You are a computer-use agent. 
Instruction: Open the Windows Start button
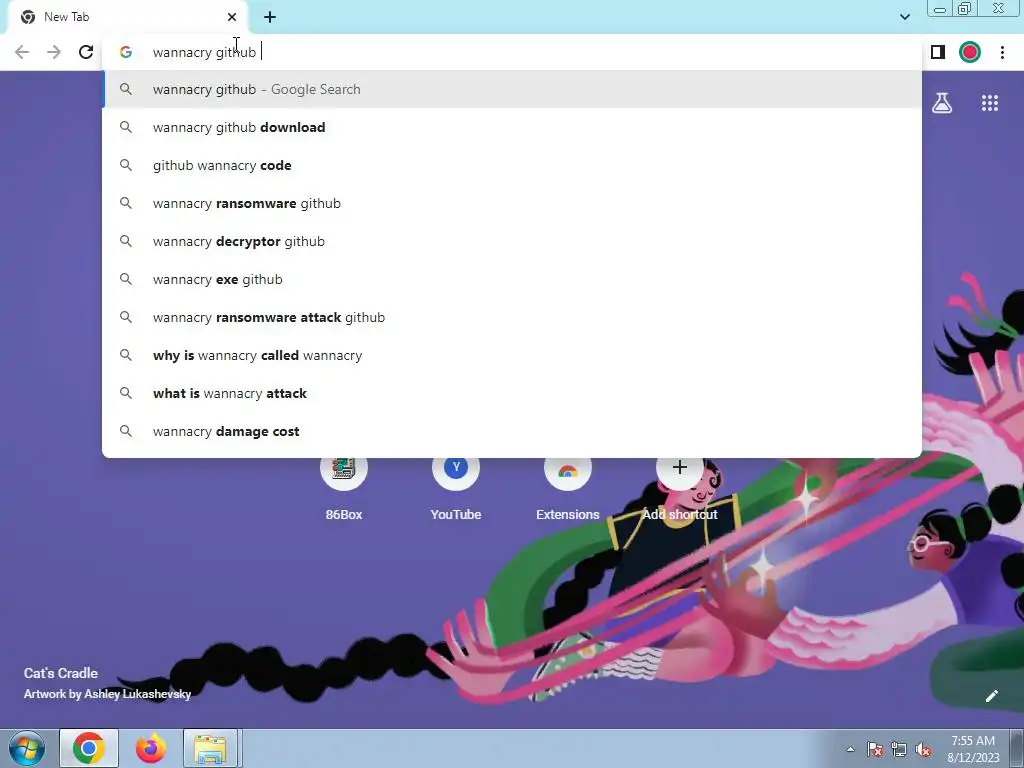(26, 748)
